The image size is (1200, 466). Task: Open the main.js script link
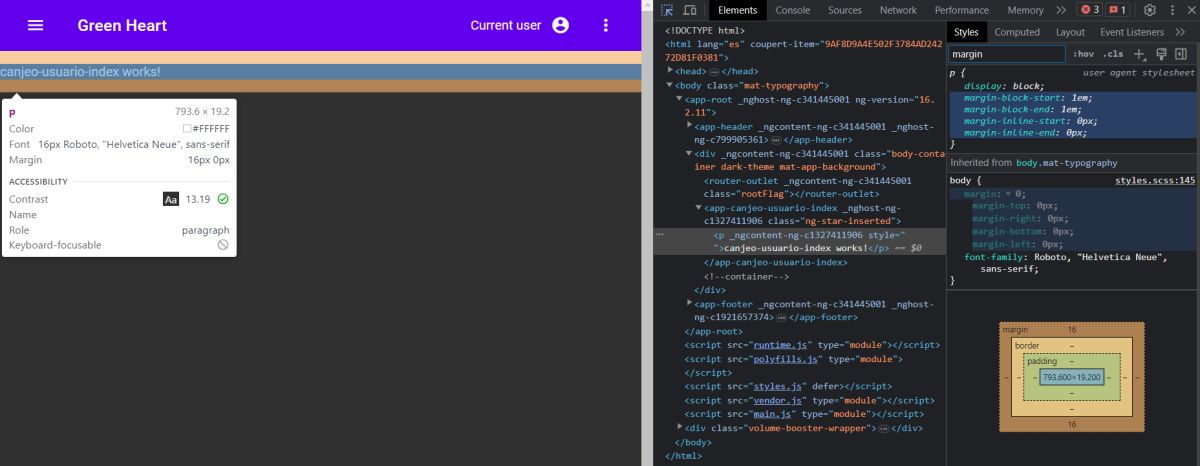774,414
